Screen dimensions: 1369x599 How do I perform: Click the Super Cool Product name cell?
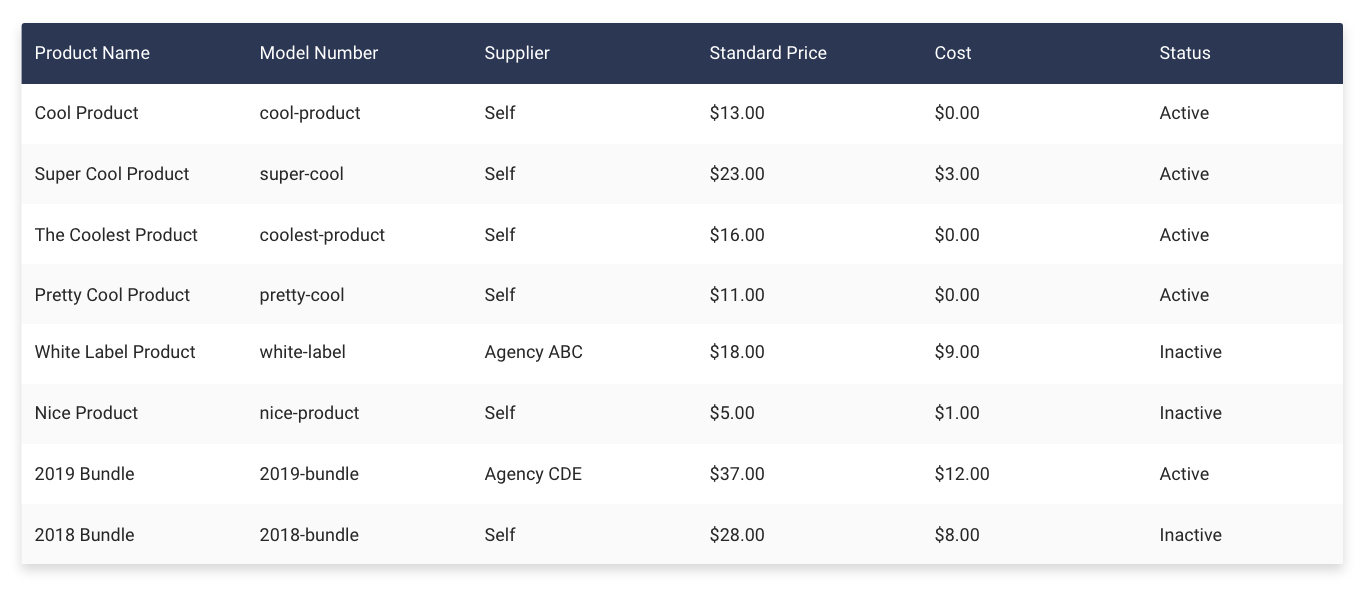click(111, 174)
